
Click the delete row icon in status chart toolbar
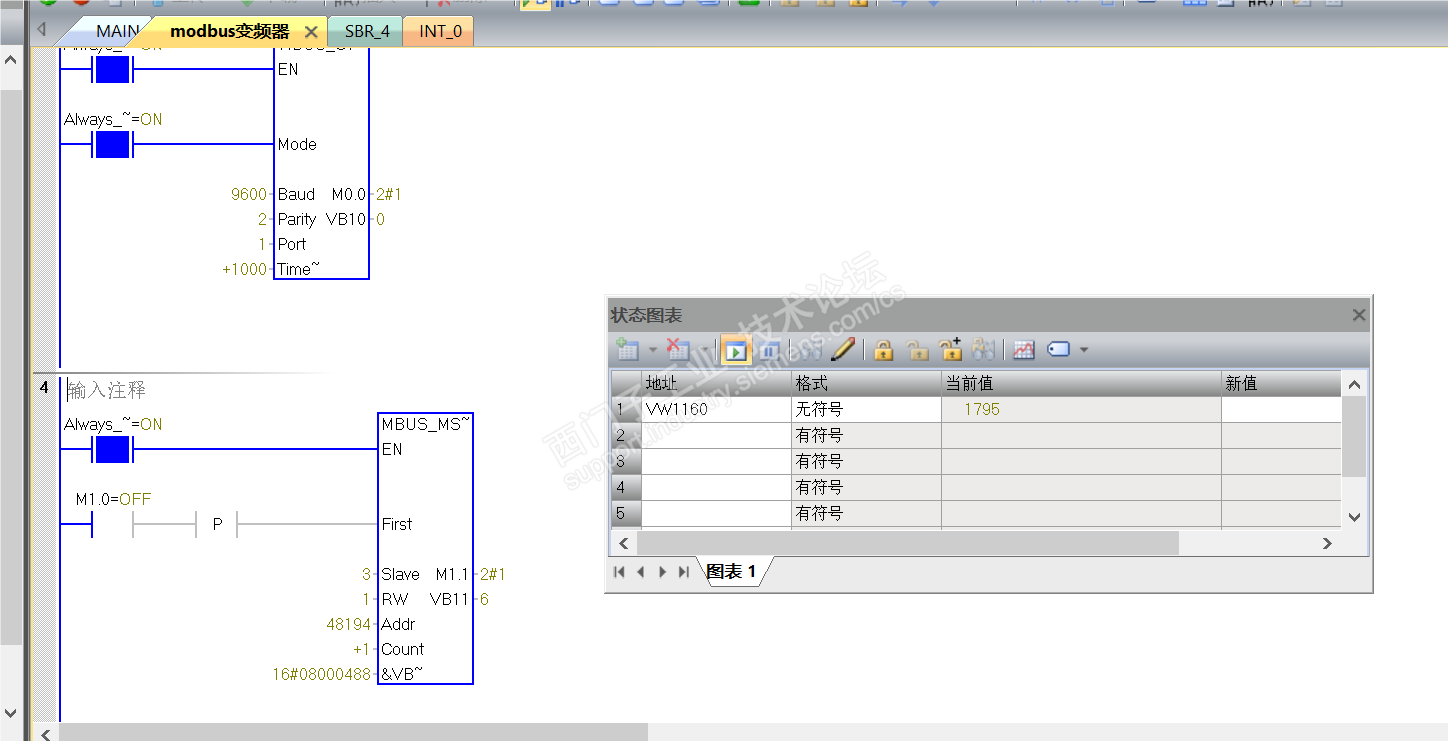pyautogui.click(x=678, y=350)
